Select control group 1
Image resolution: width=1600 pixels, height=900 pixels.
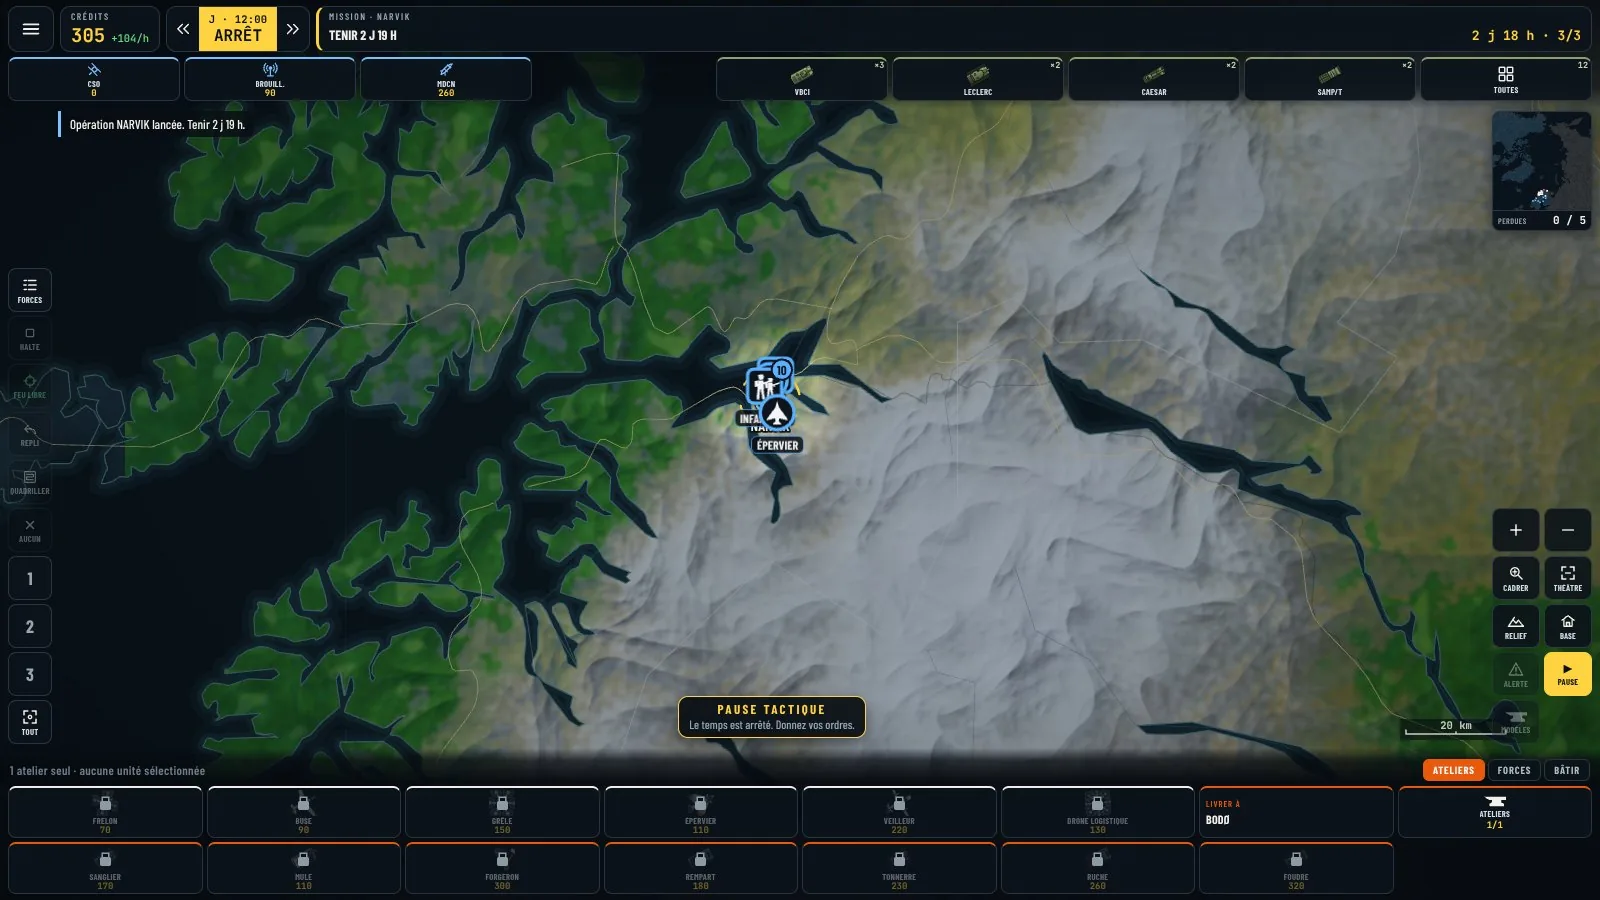[30, 578]
